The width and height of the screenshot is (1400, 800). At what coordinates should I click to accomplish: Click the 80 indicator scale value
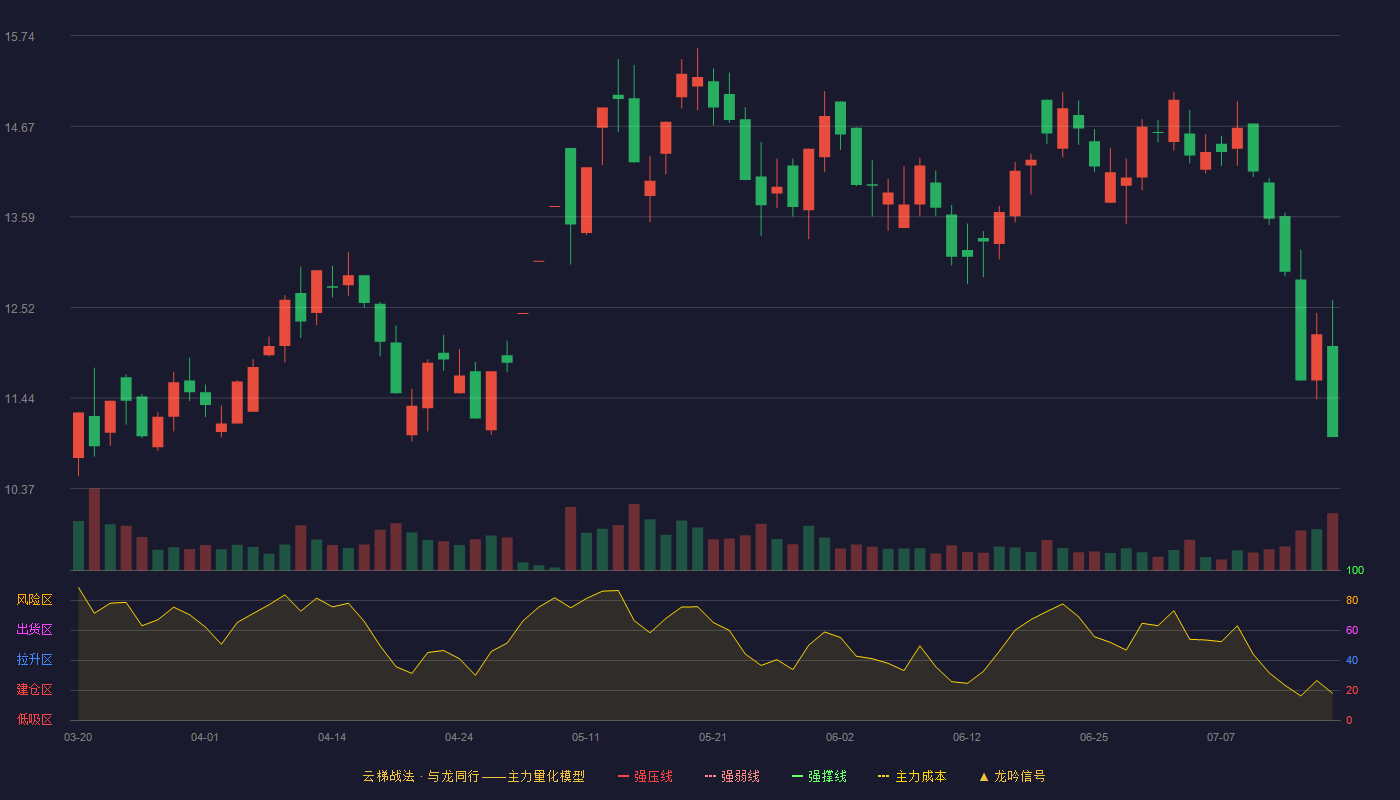point(1352,600)
